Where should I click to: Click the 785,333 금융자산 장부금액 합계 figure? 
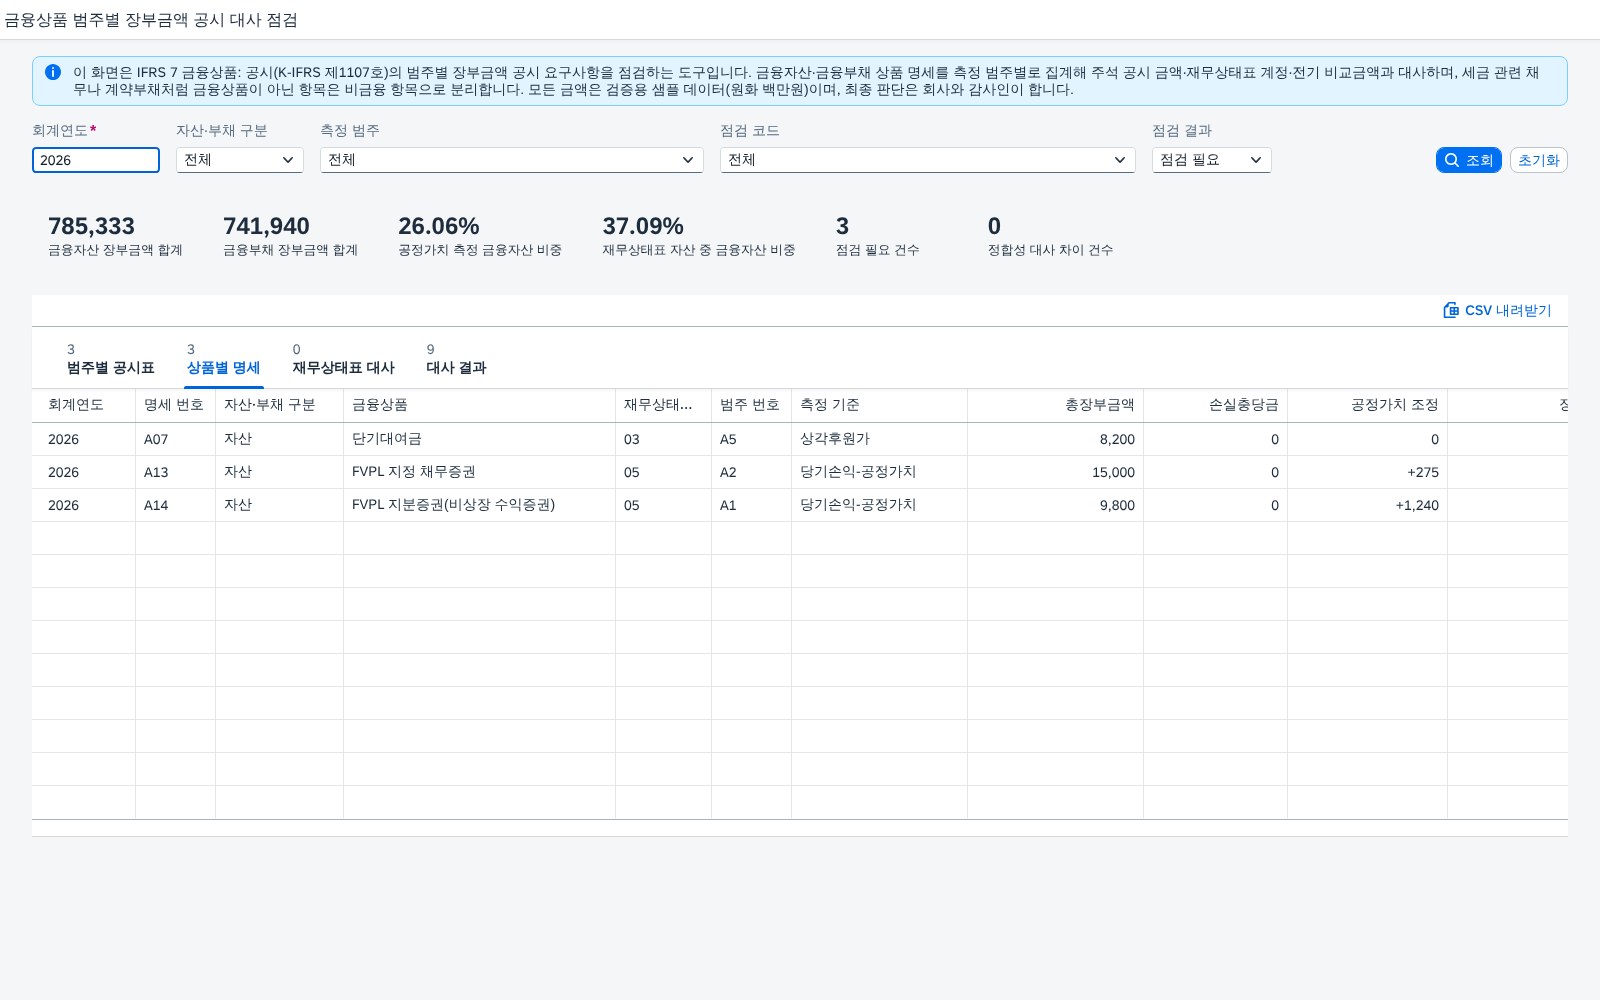click(x=91, y=226)
